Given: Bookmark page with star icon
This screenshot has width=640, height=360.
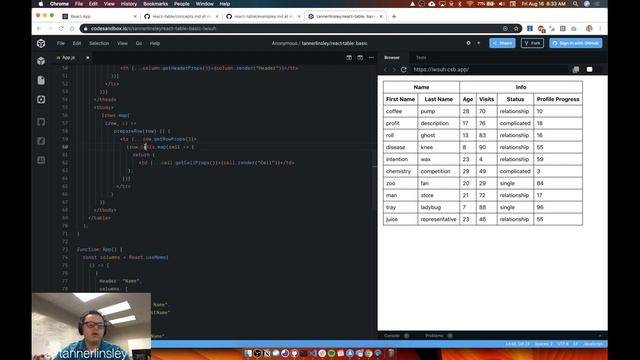Looking at the screenshot, I should pyautogui.click(x=516, y=29).
